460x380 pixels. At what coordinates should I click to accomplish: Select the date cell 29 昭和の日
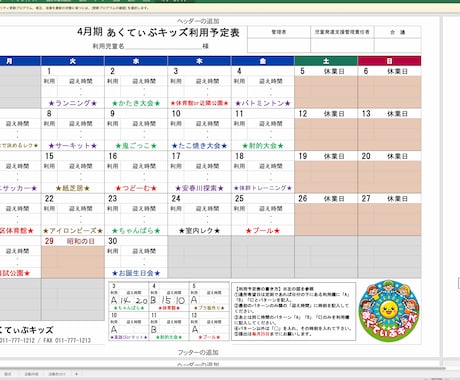pyautogui.click(x=73, y=241)
